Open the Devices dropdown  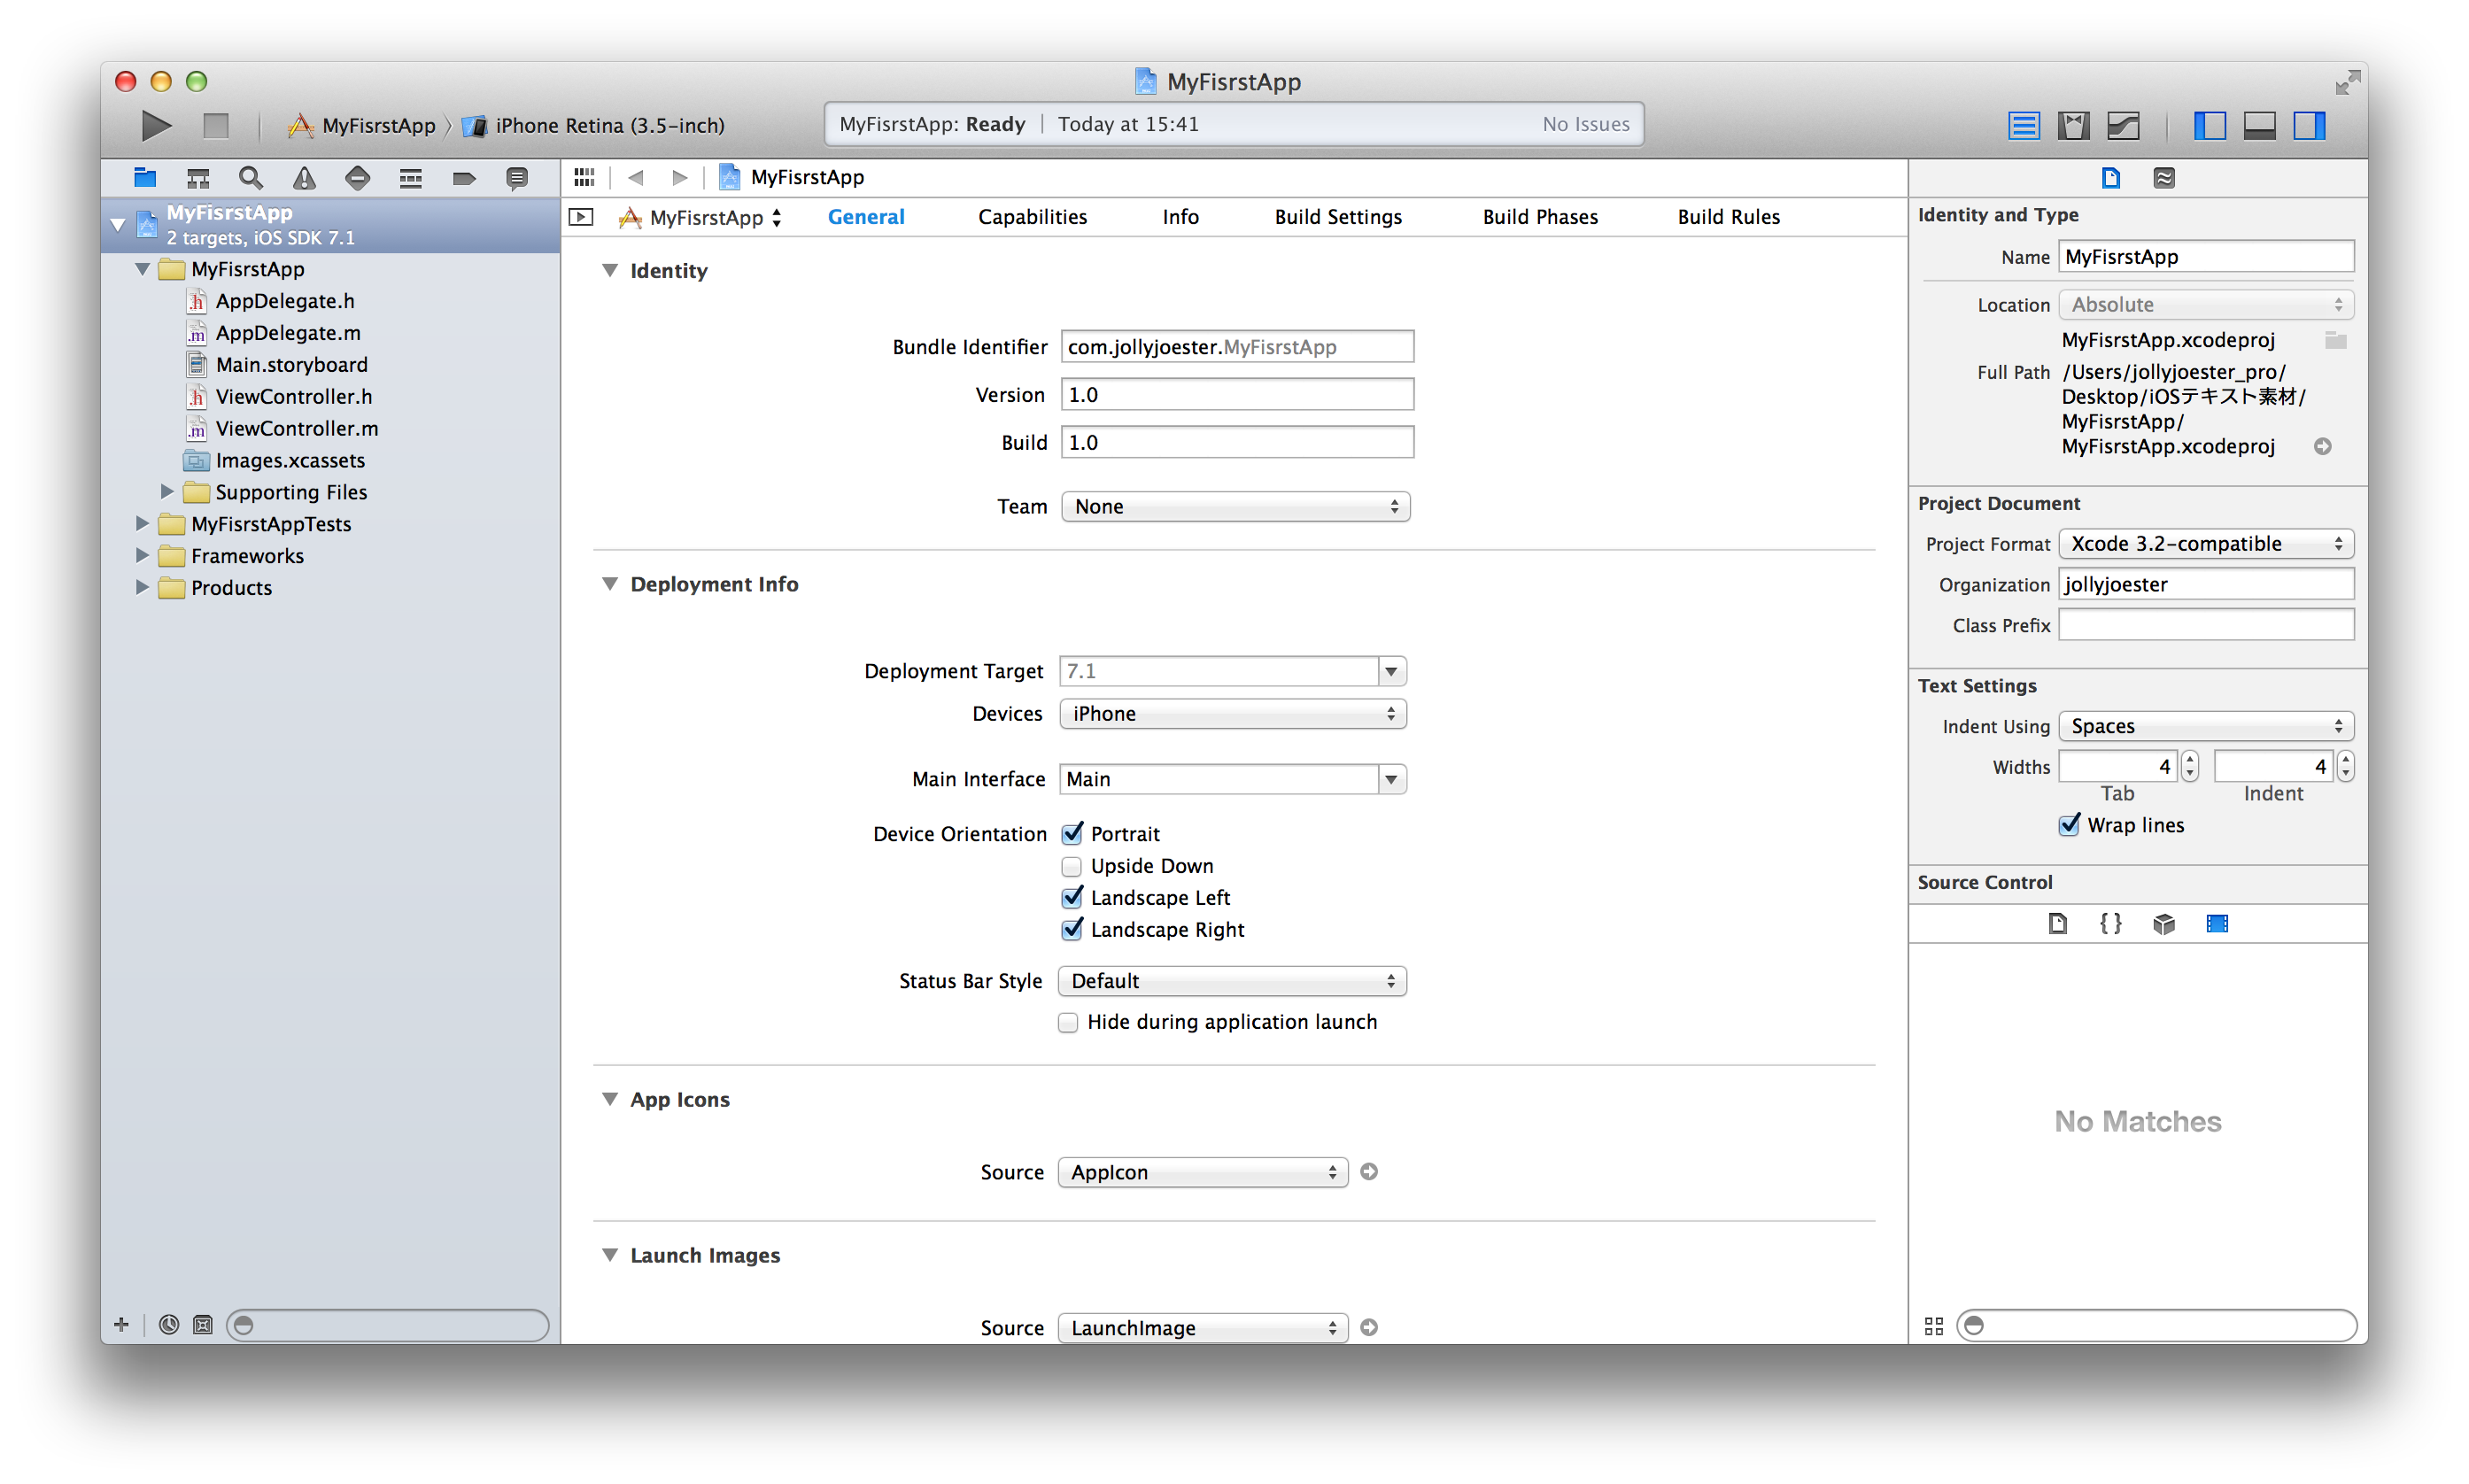[x=1232, y=714]
